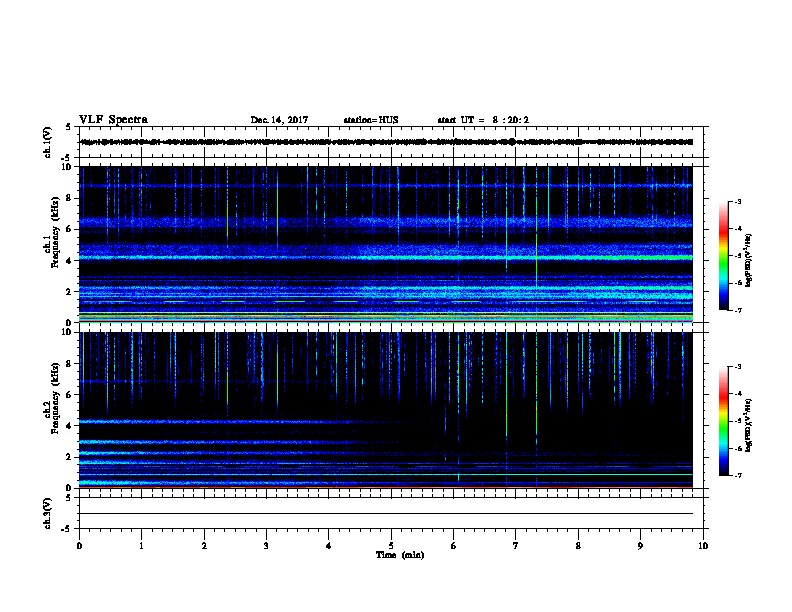Select the date text "Dec. 14, 2017"
This screenshot has width=792, height=612.
click(279, 120)
